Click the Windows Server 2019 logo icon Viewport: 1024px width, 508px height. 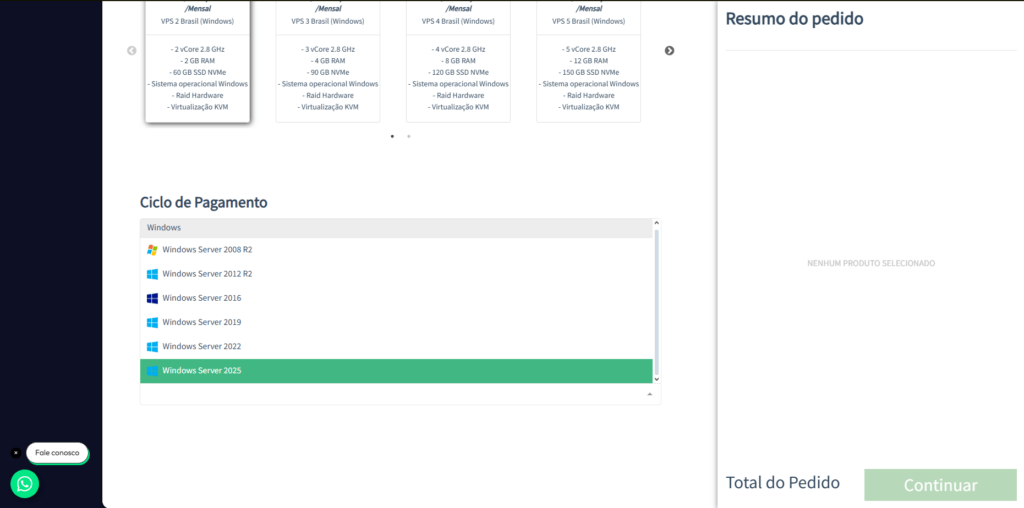click(x=152, y=322)
